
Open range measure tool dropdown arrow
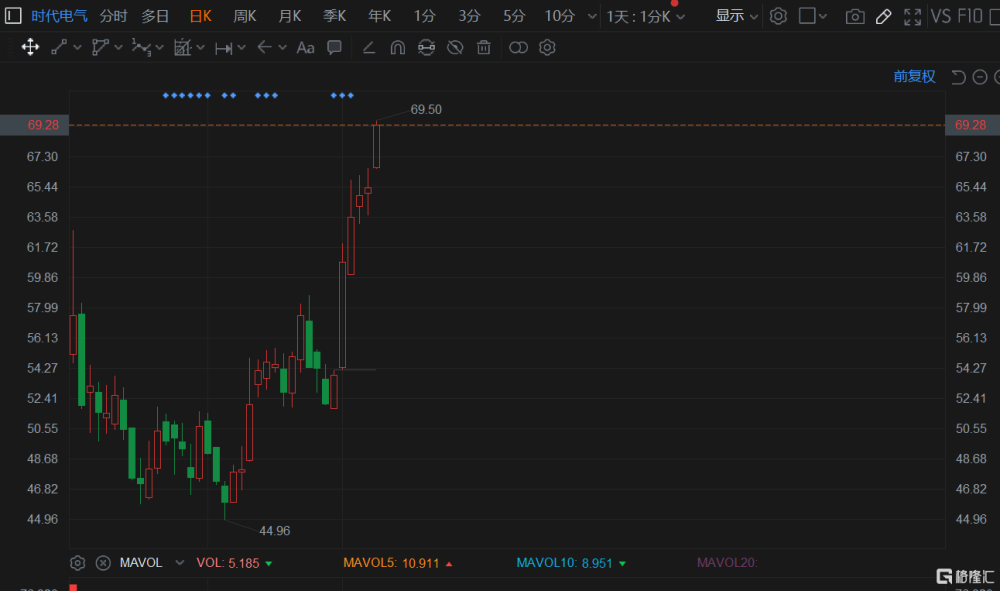tap(241, 47)
